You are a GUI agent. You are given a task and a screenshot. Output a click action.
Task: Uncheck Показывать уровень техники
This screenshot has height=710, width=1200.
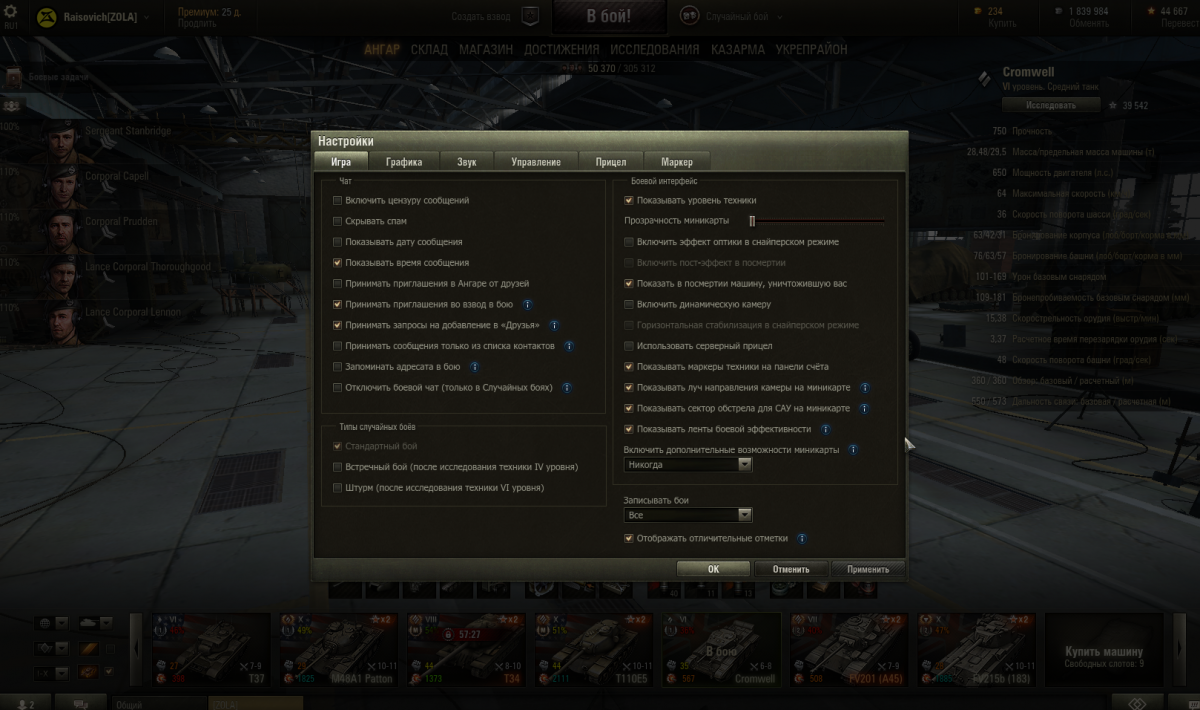pyautogui.click(x=629, y=200)
